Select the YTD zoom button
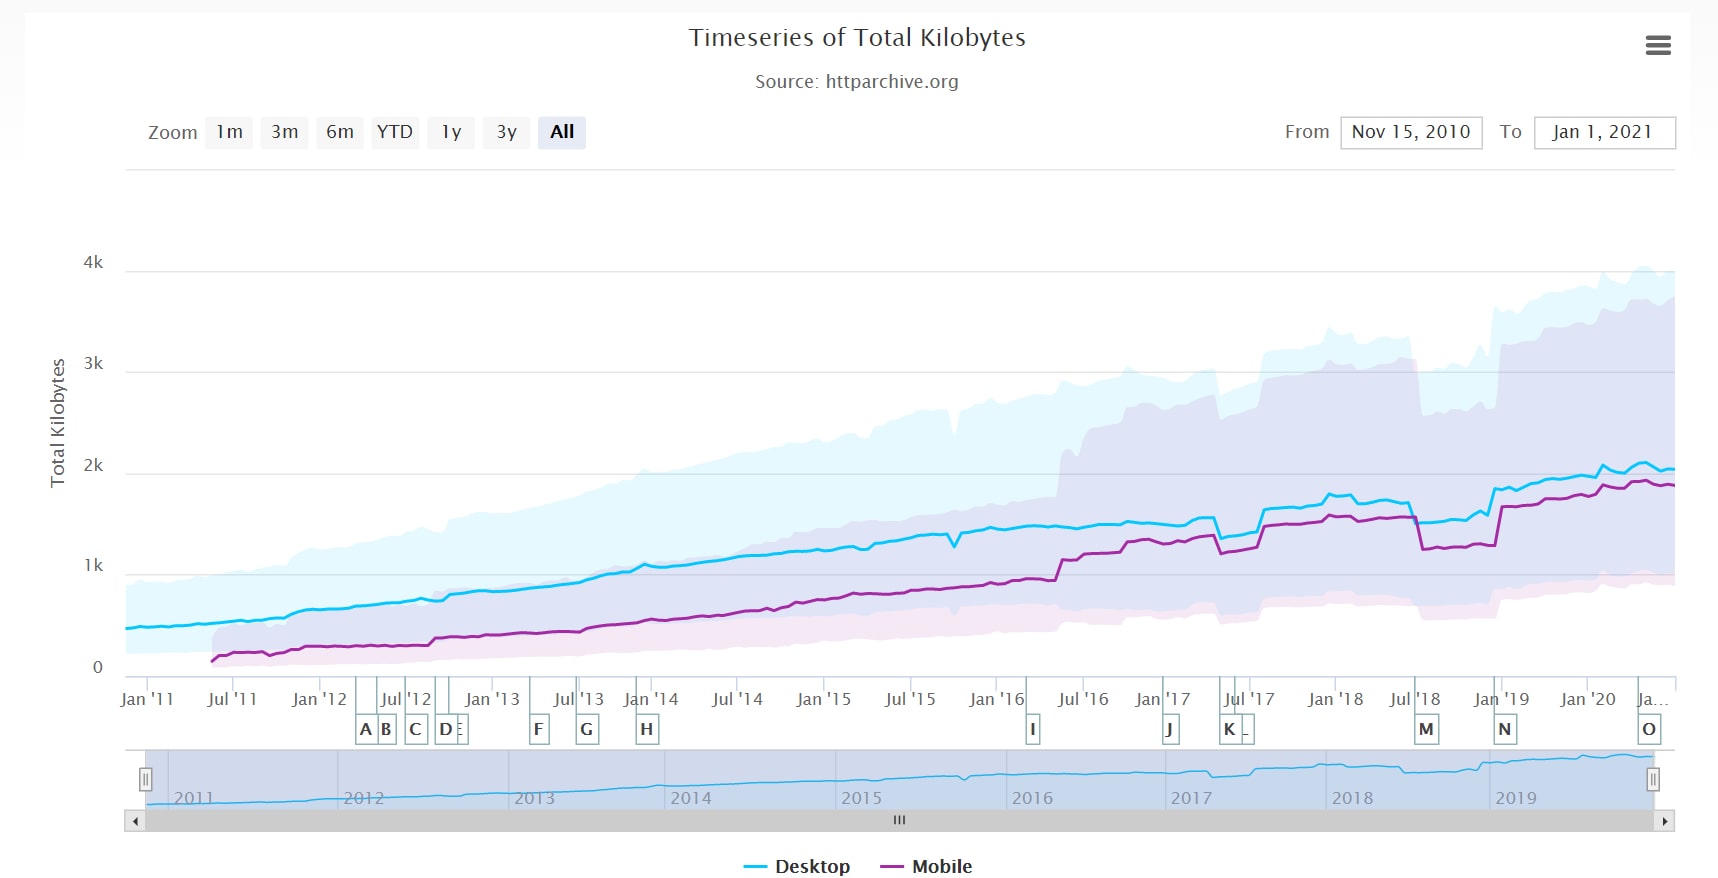 [395, 132]
